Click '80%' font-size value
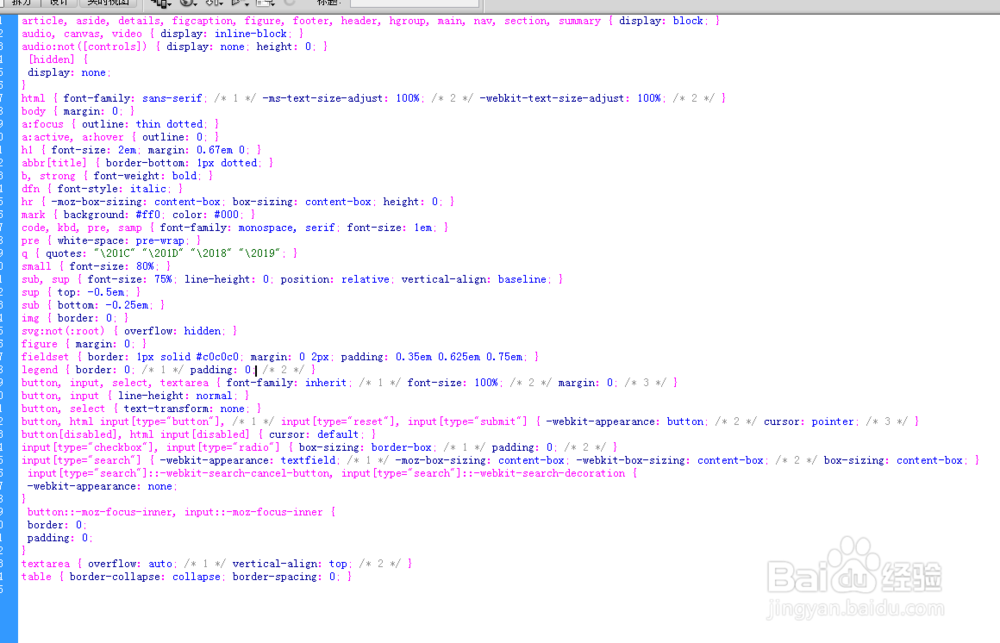 (x=145, y=267)
